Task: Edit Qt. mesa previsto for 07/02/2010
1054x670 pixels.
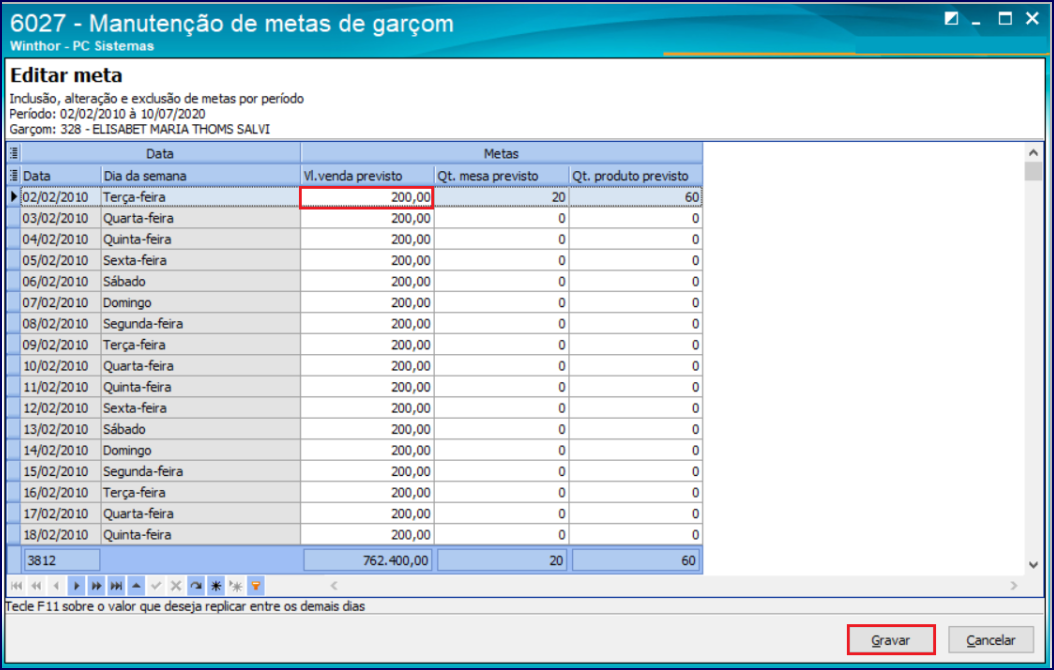Action: pos(501,302)
